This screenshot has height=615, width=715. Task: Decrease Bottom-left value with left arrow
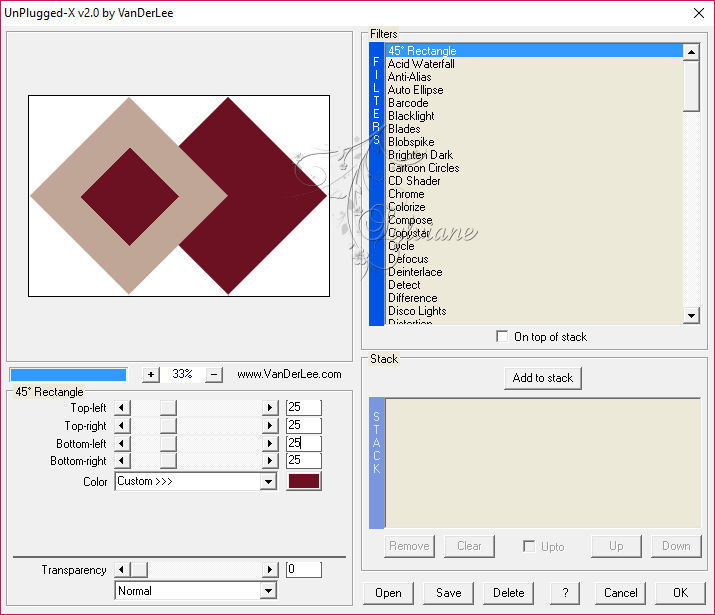tap(122, 443)
